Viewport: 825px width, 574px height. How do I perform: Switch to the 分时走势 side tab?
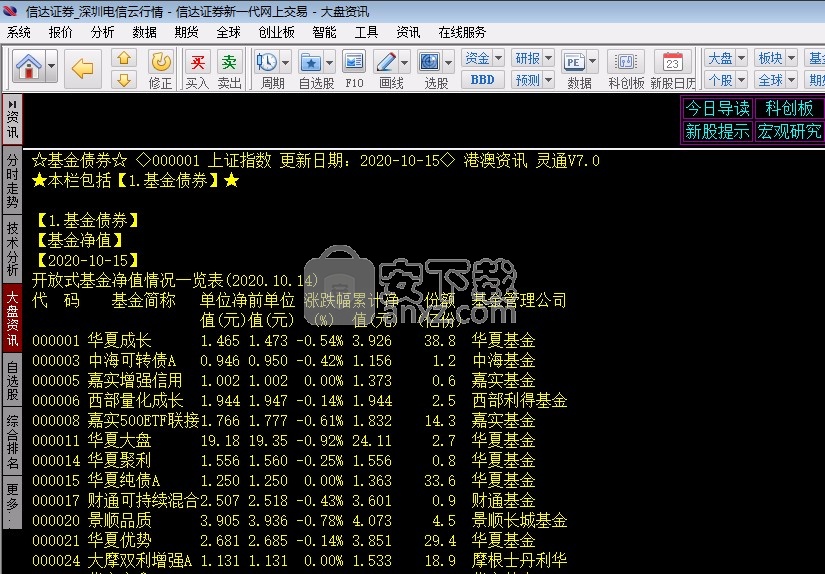(x=13, y=181)
